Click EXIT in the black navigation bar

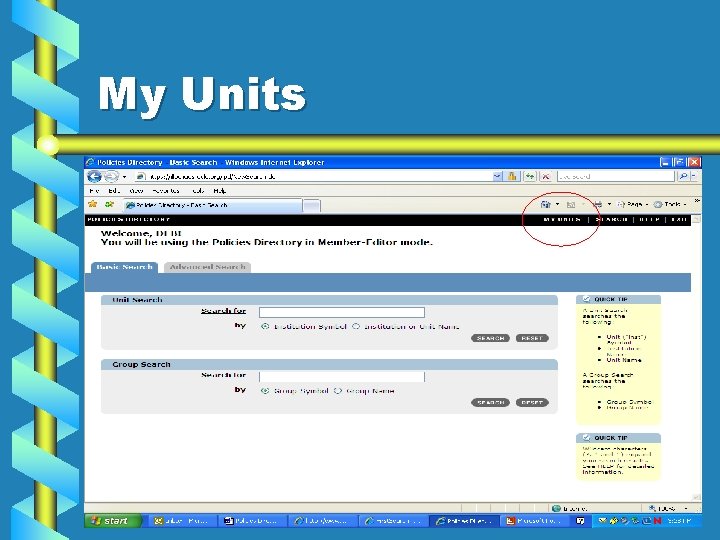point(679,219)
